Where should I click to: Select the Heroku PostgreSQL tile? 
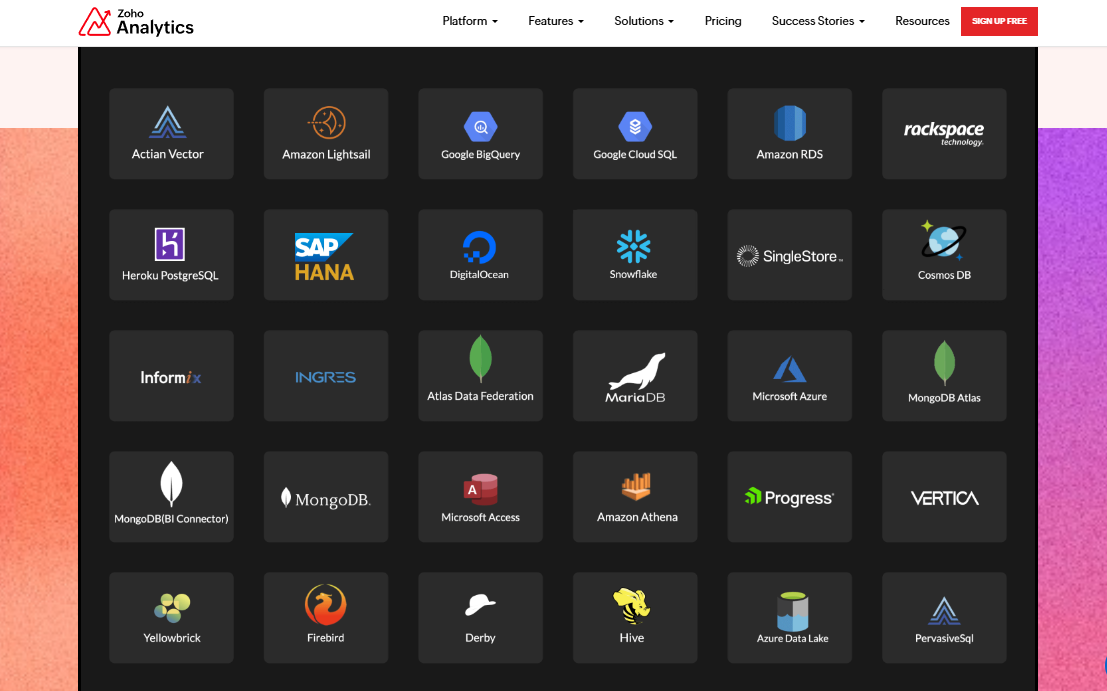click(171, 255)
